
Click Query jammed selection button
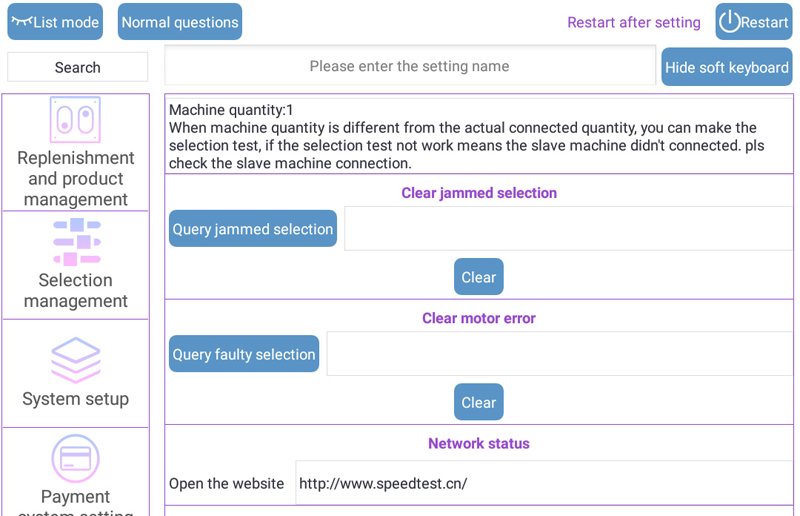pos(253,229)
